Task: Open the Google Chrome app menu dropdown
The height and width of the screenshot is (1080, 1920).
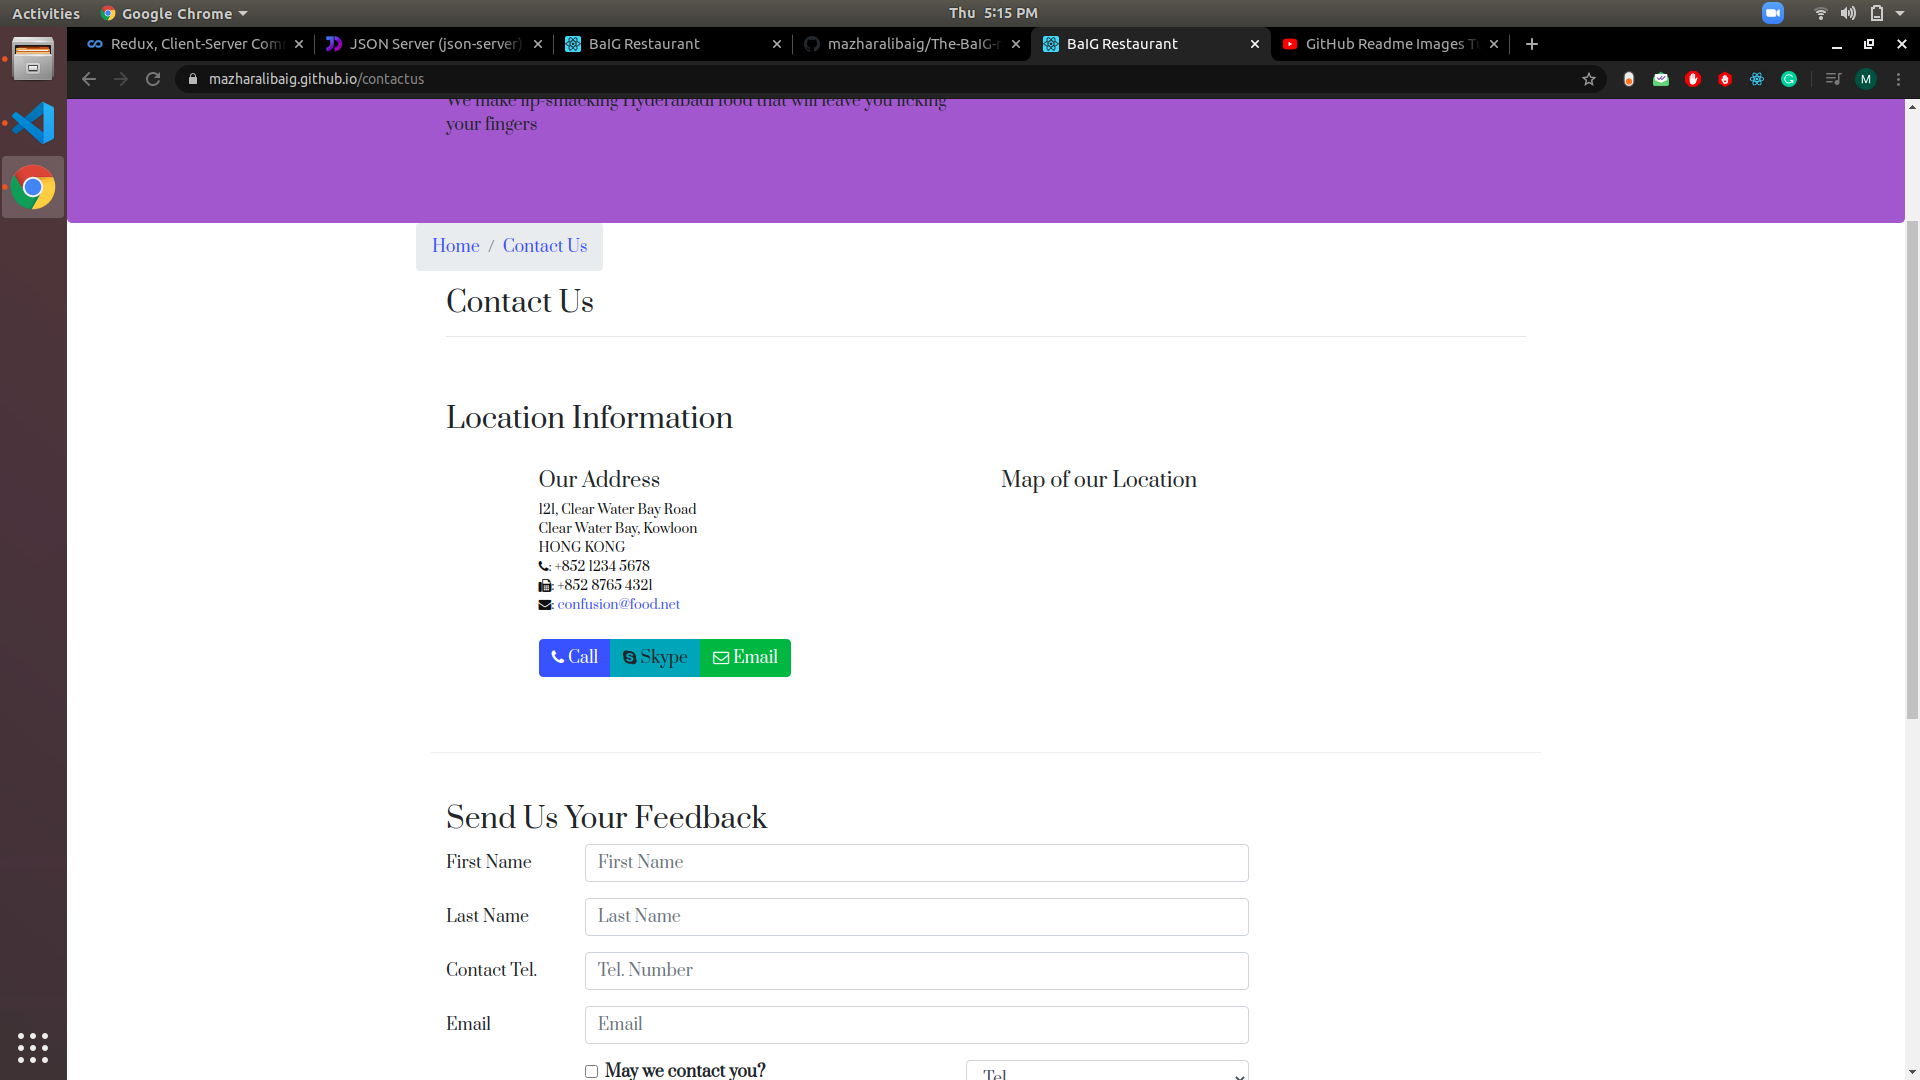Action: (x=175, y=13)
